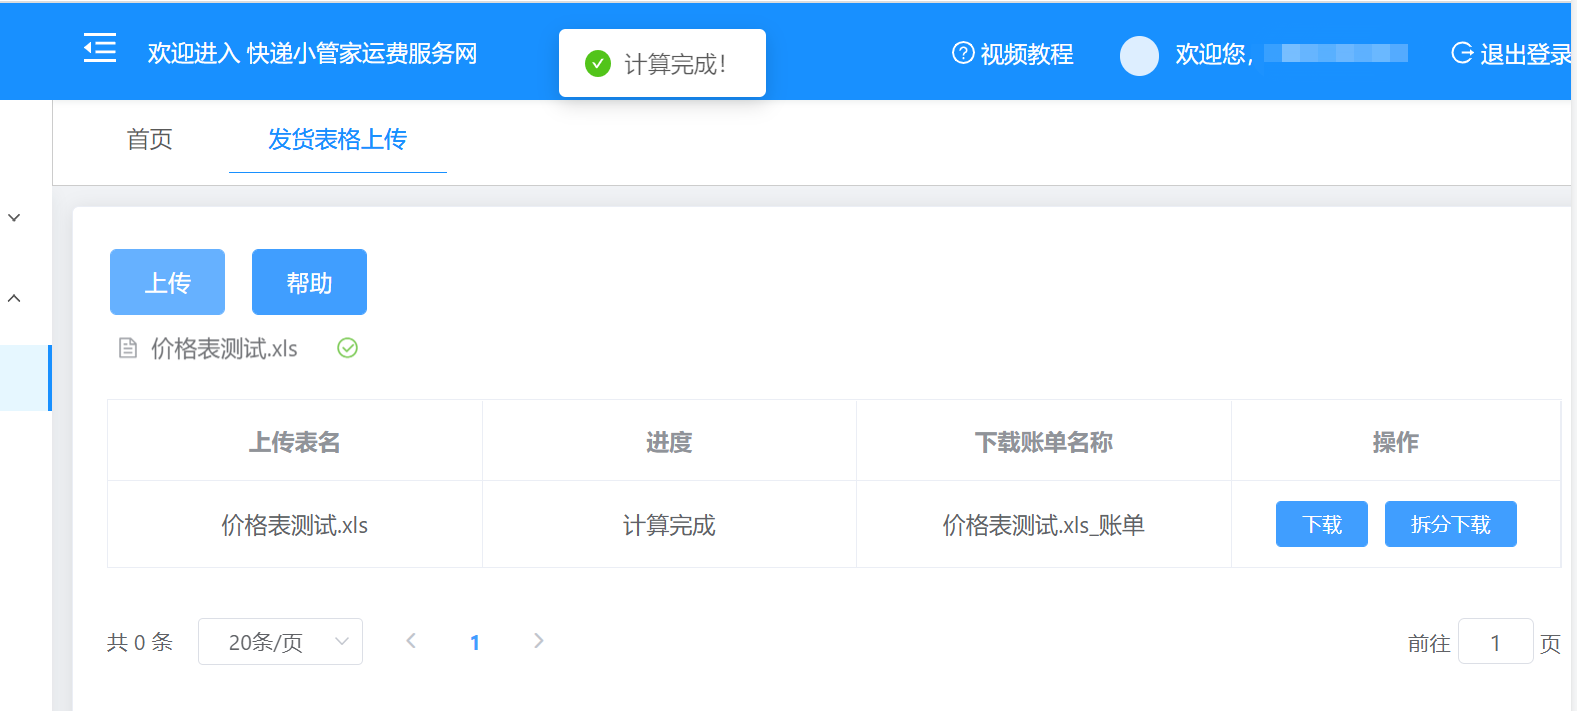Viewport: 1577px width, 711px height.
Task: Open the 视频教程 help icon
Action: tap(962, 53)
